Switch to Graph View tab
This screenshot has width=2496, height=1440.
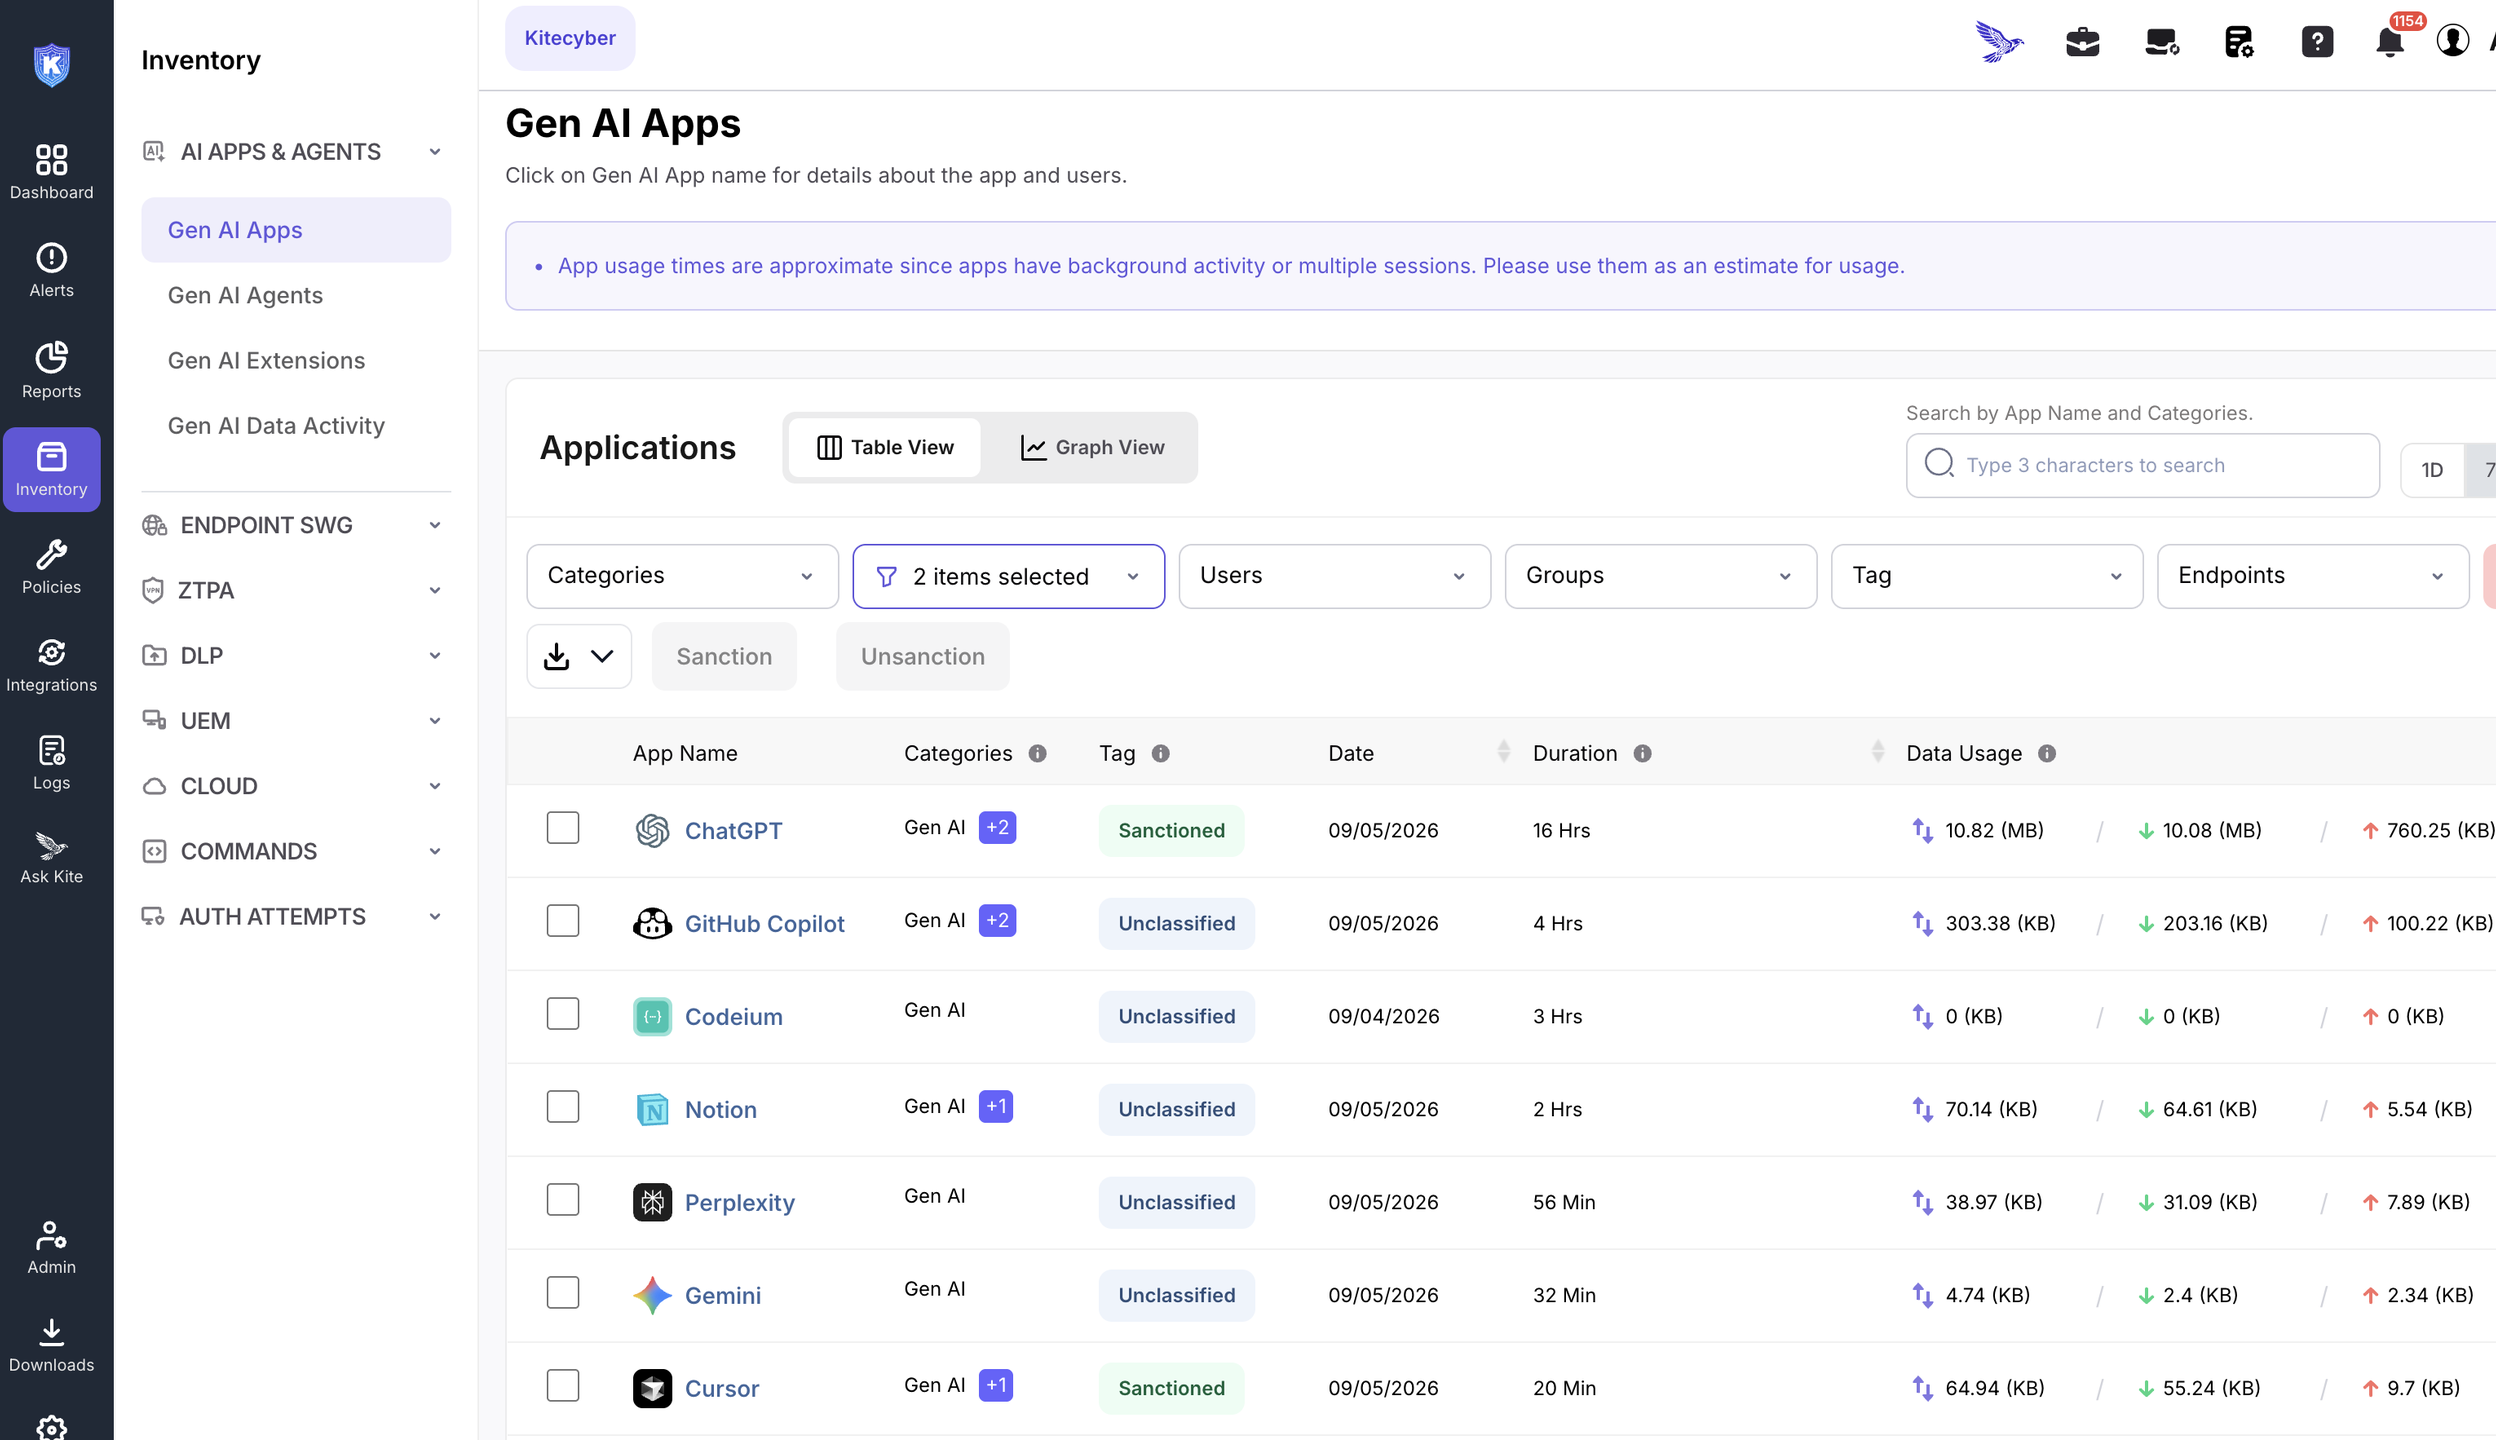pos(1092,447)
